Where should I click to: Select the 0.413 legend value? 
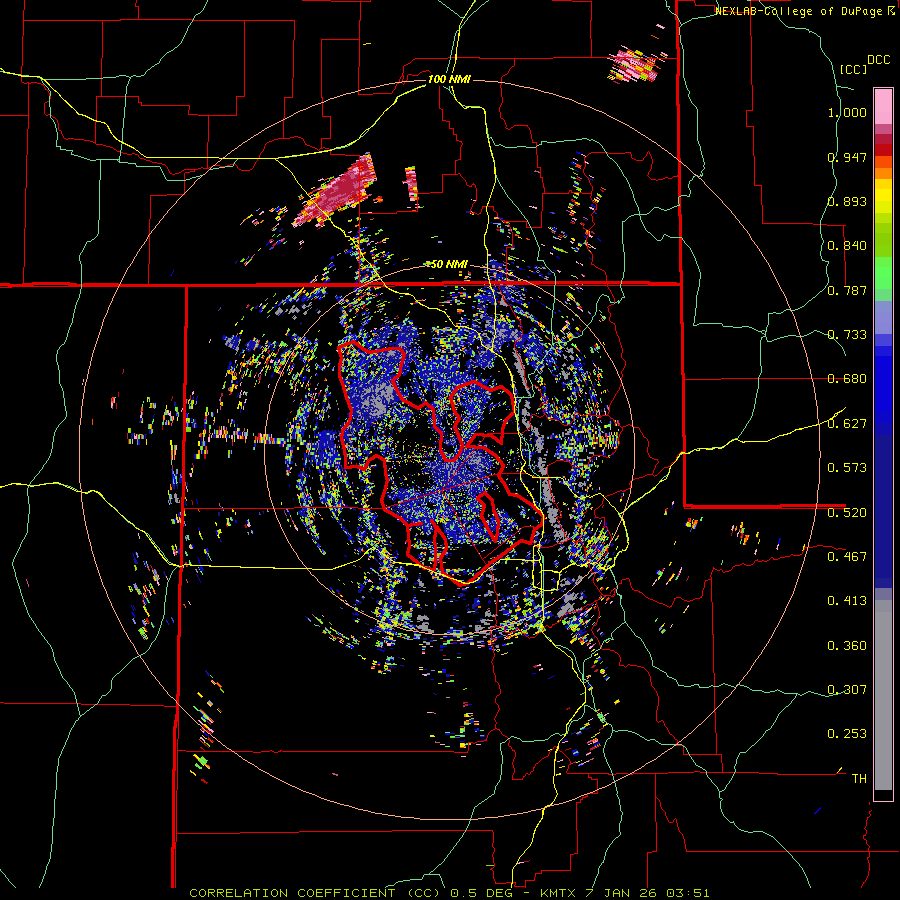pos(847,601)
